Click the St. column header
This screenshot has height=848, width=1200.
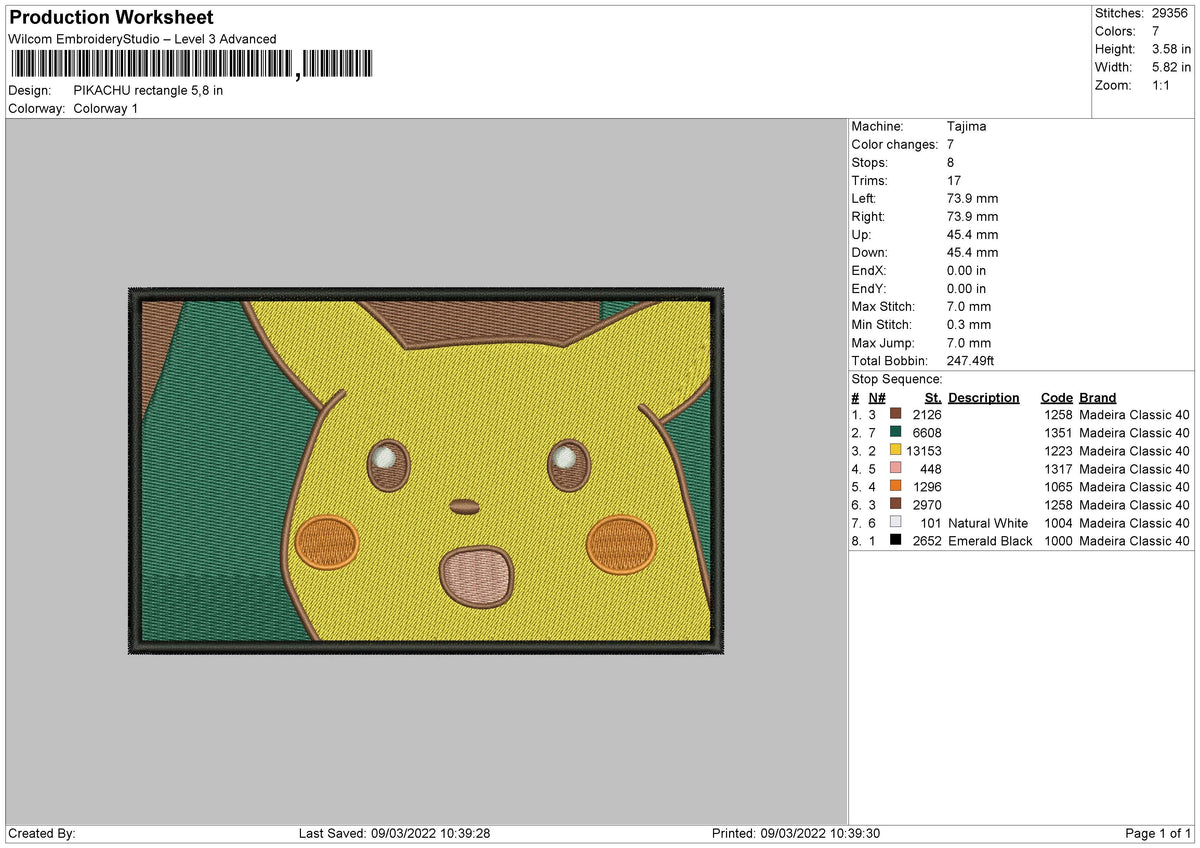pos(933,398)
